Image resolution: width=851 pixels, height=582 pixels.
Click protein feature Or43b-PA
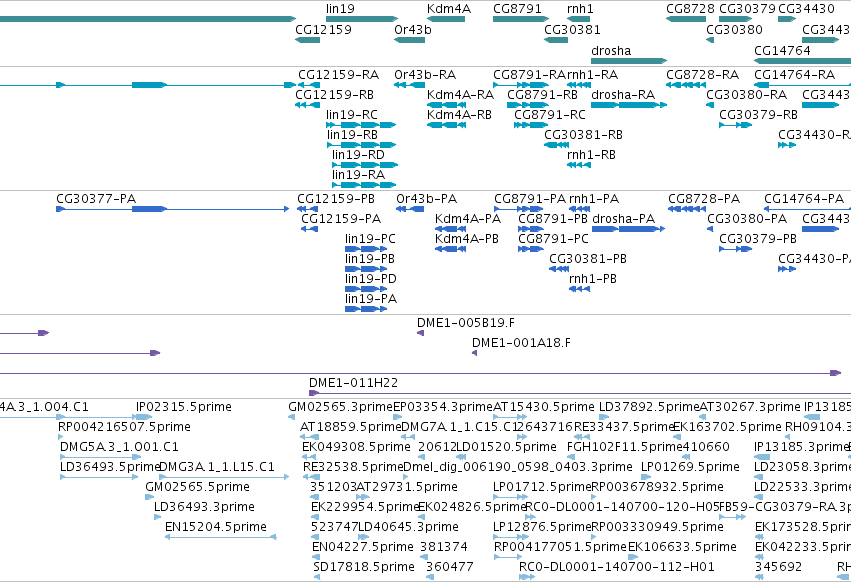click(410, 209)
